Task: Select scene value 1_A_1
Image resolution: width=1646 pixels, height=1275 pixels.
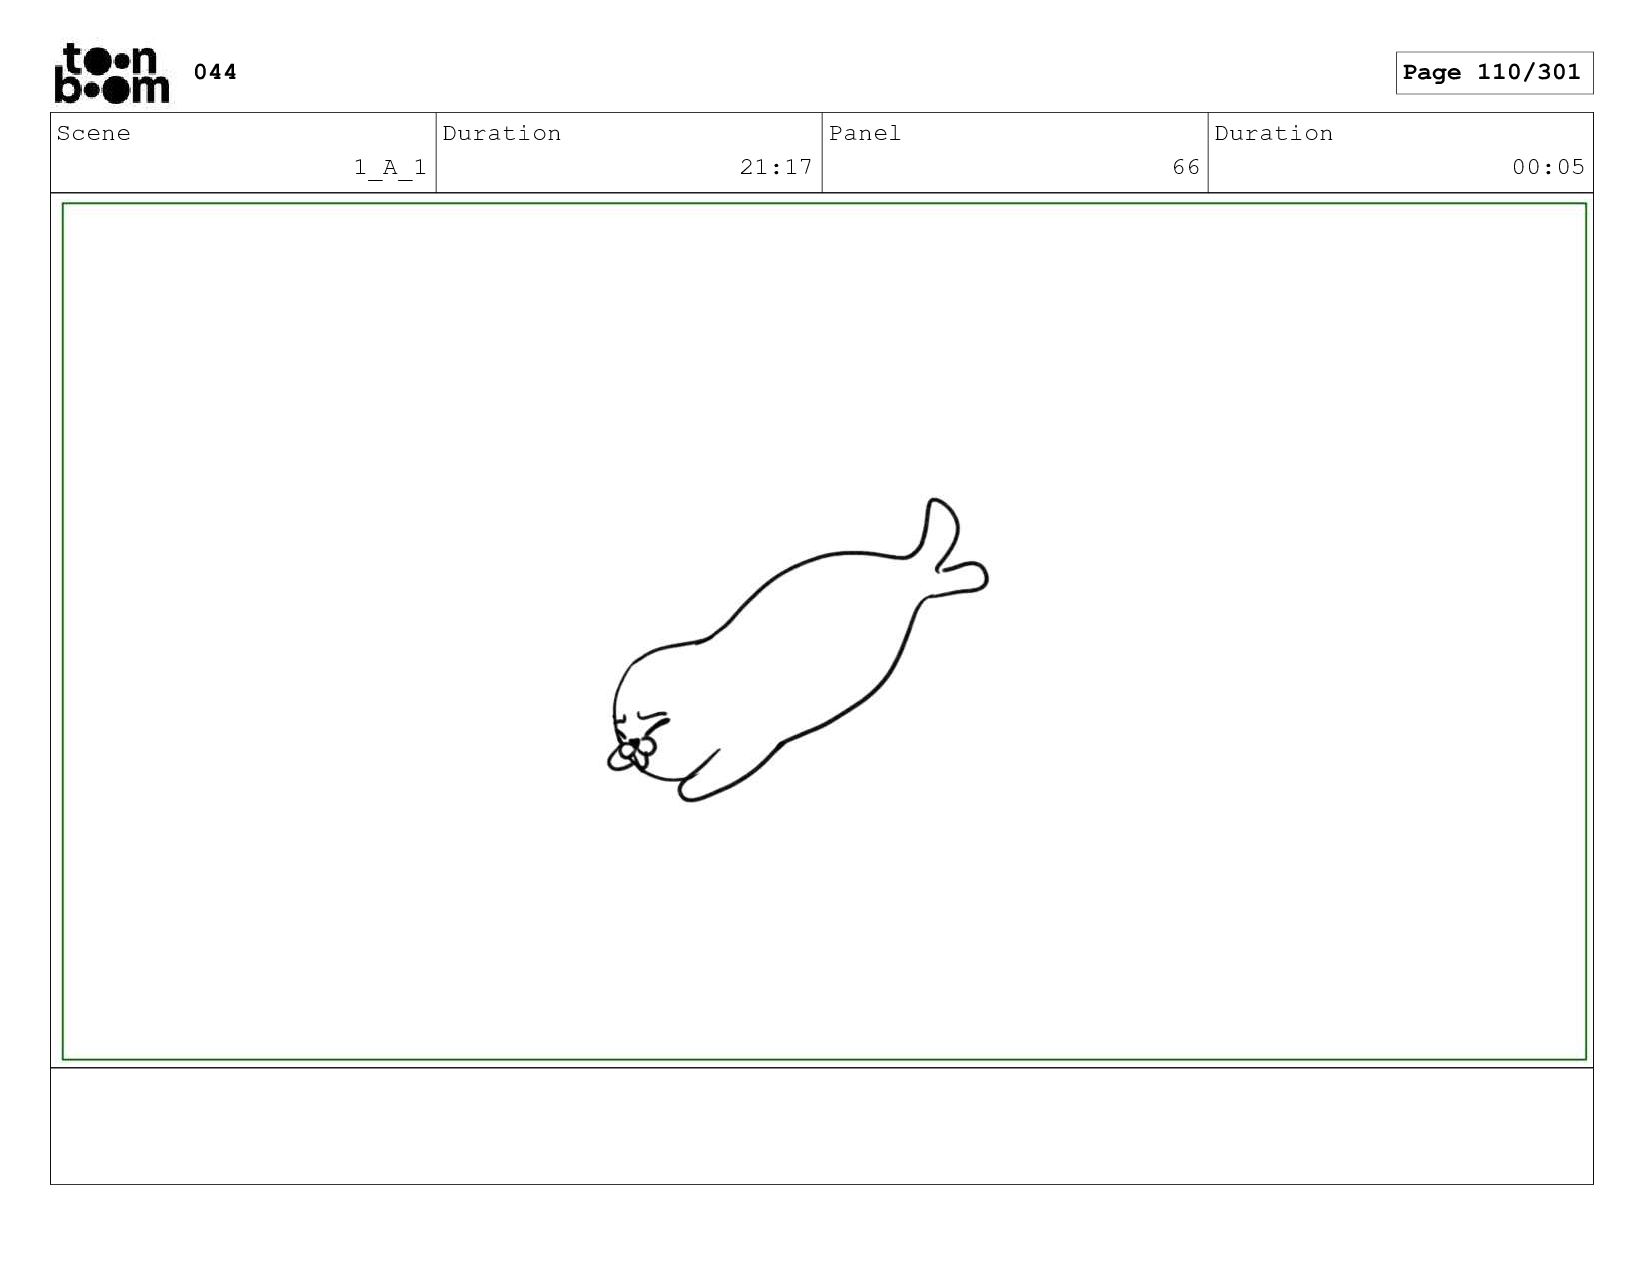Action: [390, 167]
